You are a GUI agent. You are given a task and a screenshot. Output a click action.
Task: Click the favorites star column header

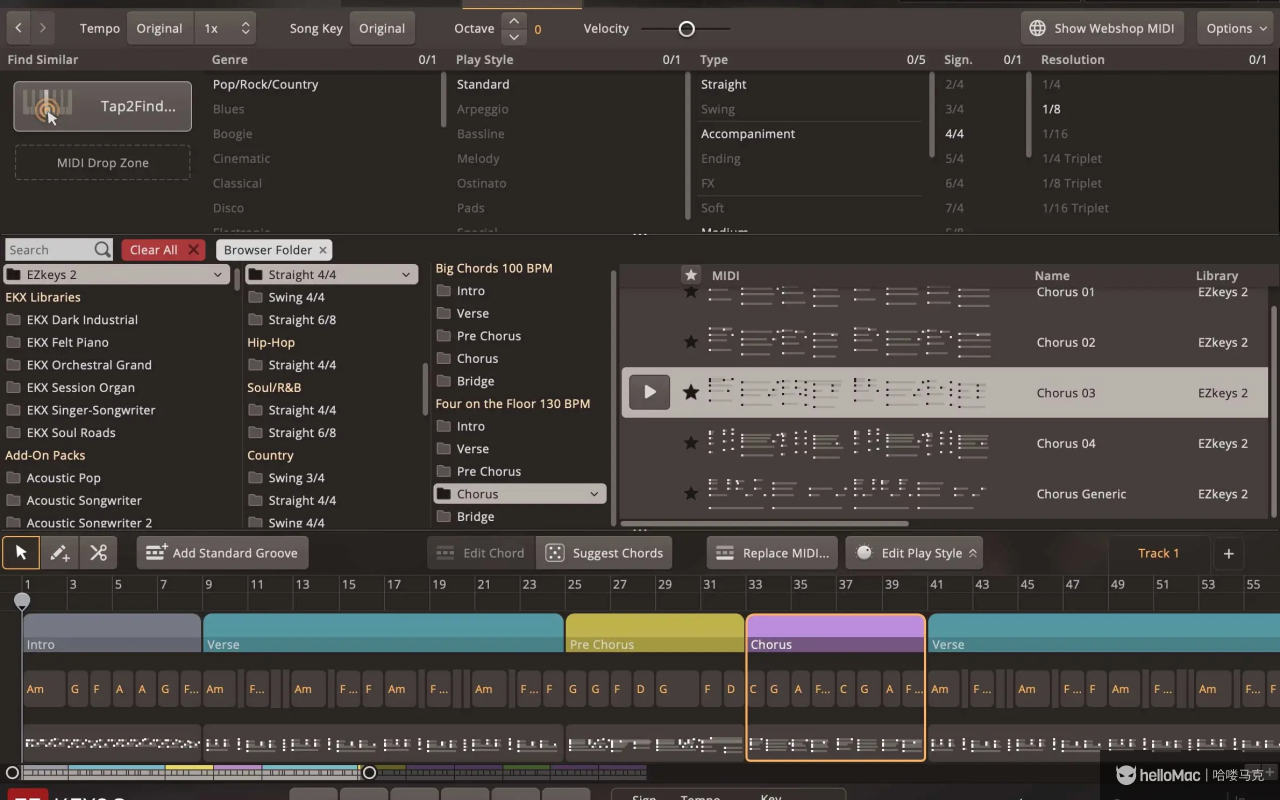690,275
